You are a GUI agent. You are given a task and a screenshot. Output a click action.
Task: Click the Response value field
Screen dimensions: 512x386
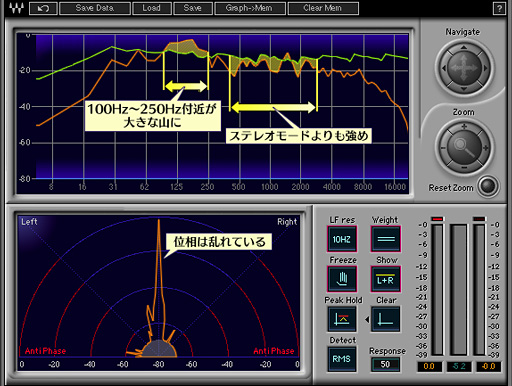point(385,364)
